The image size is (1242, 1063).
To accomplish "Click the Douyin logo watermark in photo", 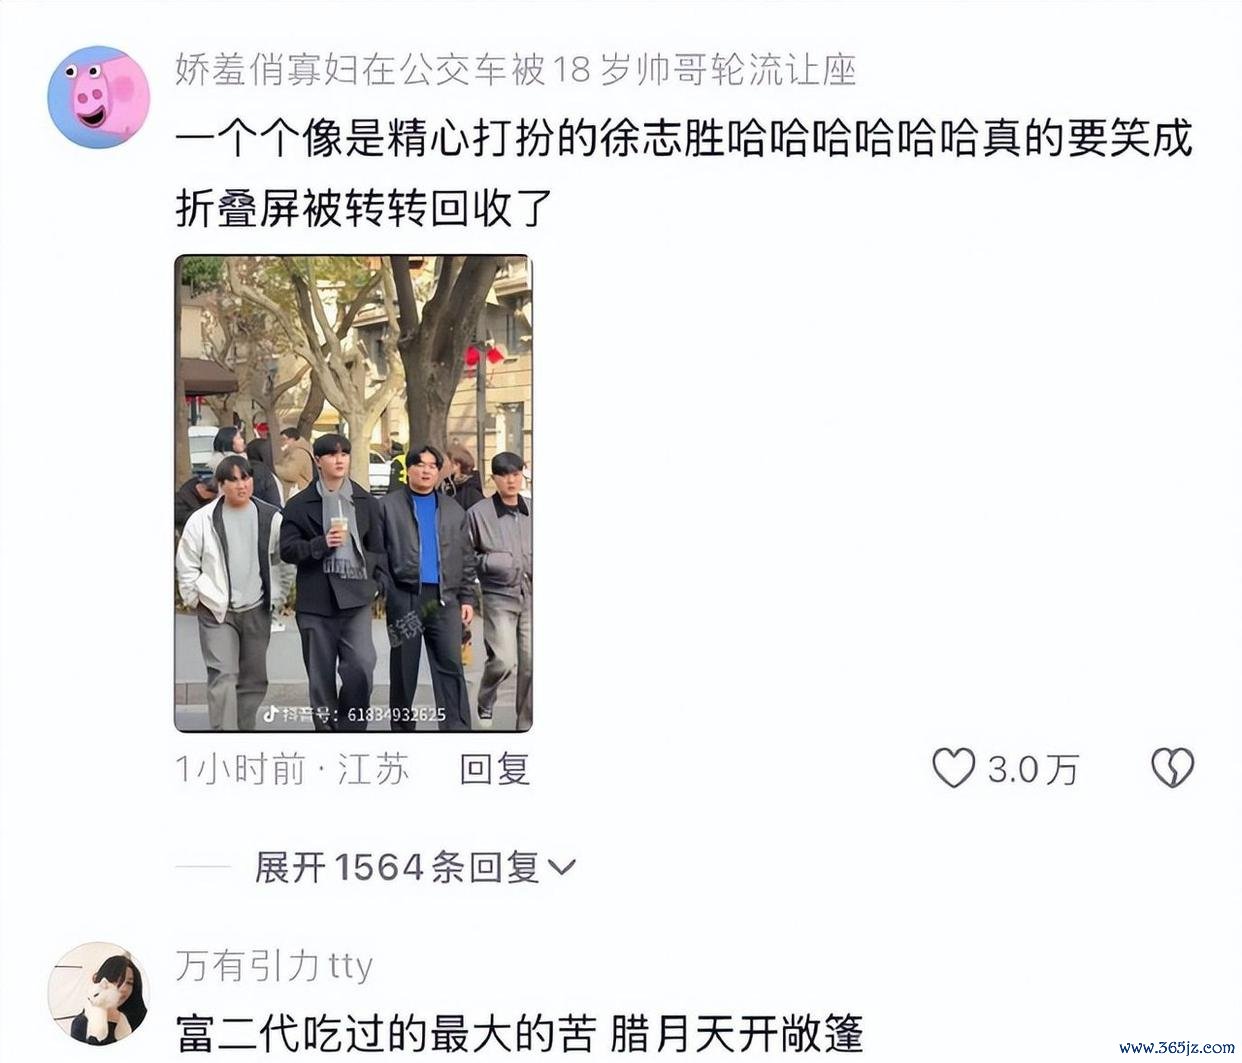I will pos(269,714).
